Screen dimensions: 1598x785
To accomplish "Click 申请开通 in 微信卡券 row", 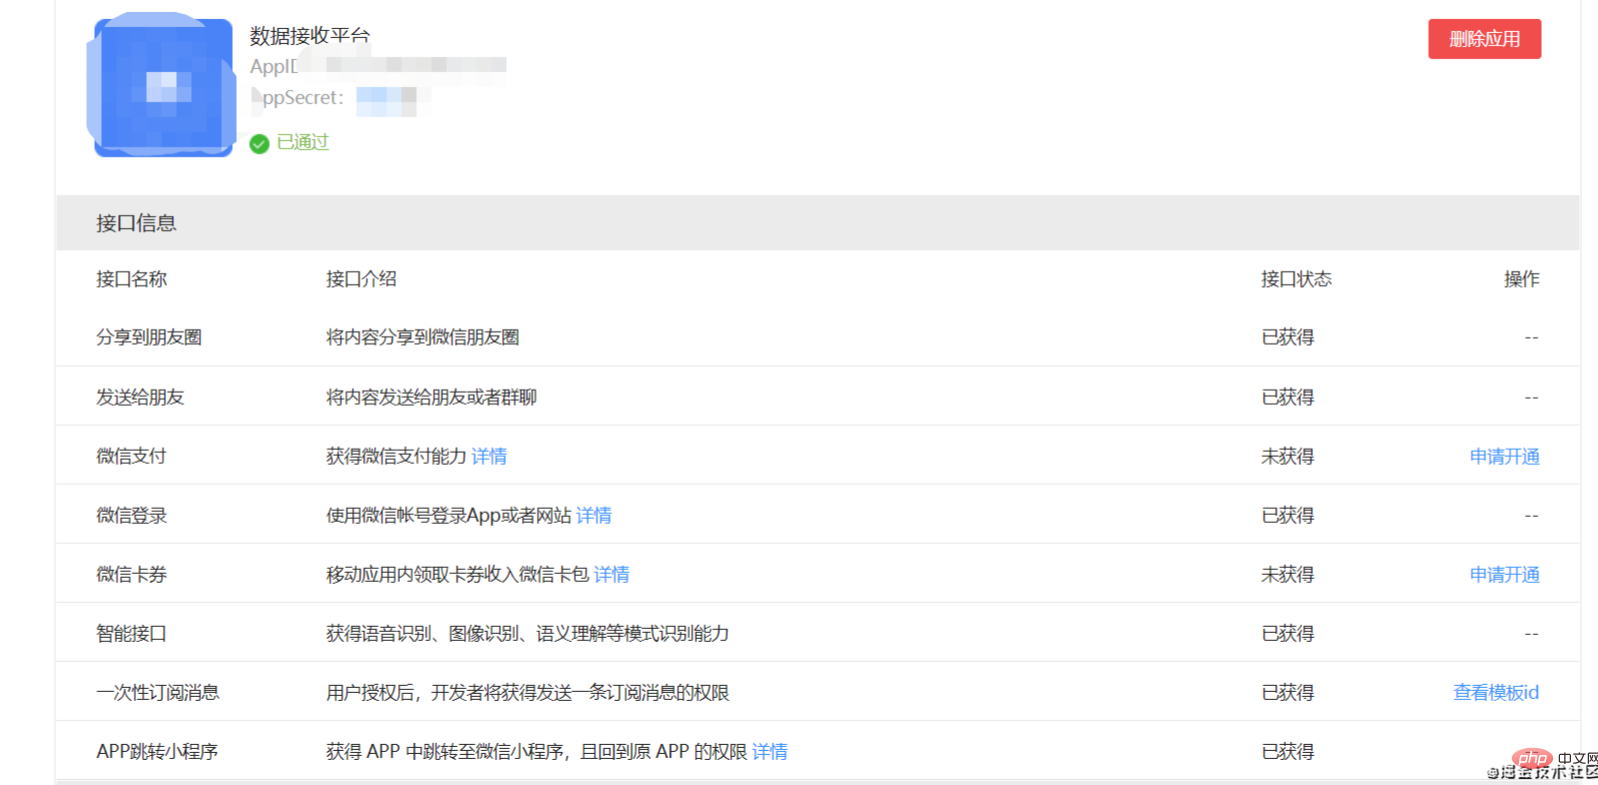I will click(1504, 574).
